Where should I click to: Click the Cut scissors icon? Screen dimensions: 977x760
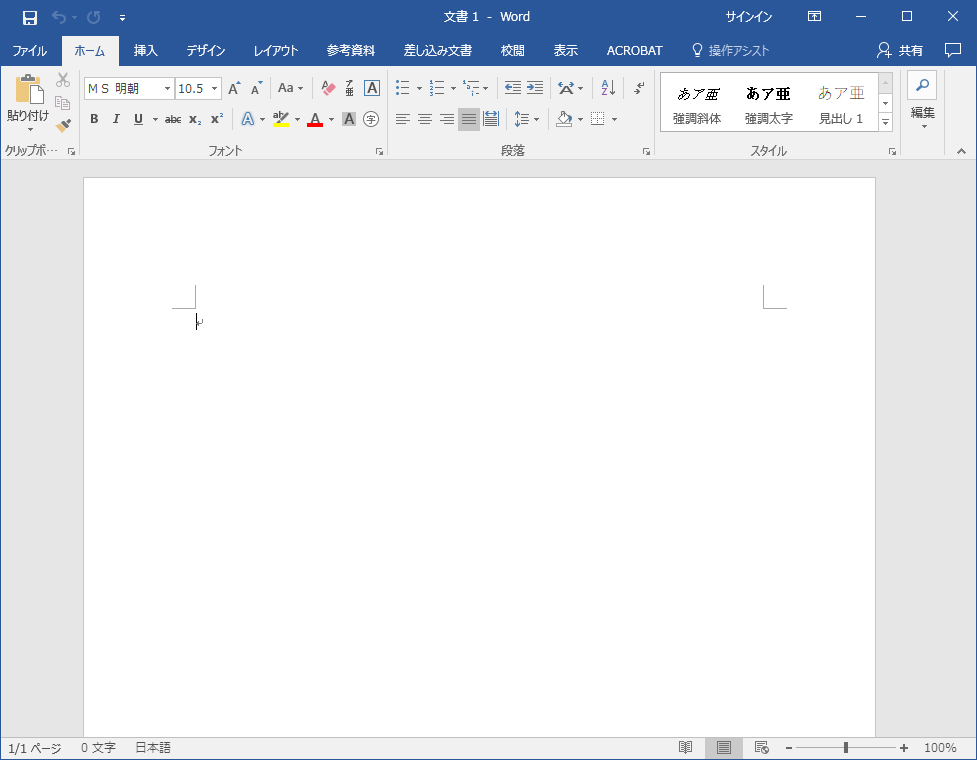(63, 80)
